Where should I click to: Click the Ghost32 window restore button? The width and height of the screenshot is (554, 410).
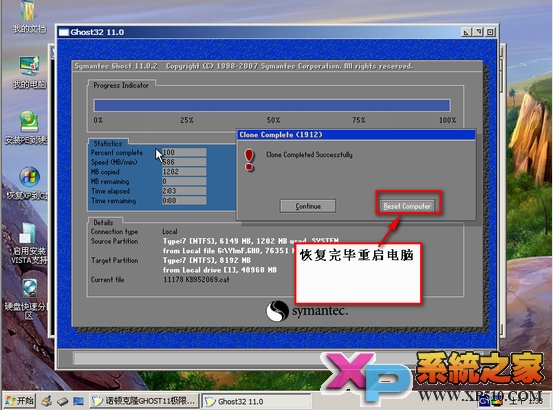coord(478,32)
